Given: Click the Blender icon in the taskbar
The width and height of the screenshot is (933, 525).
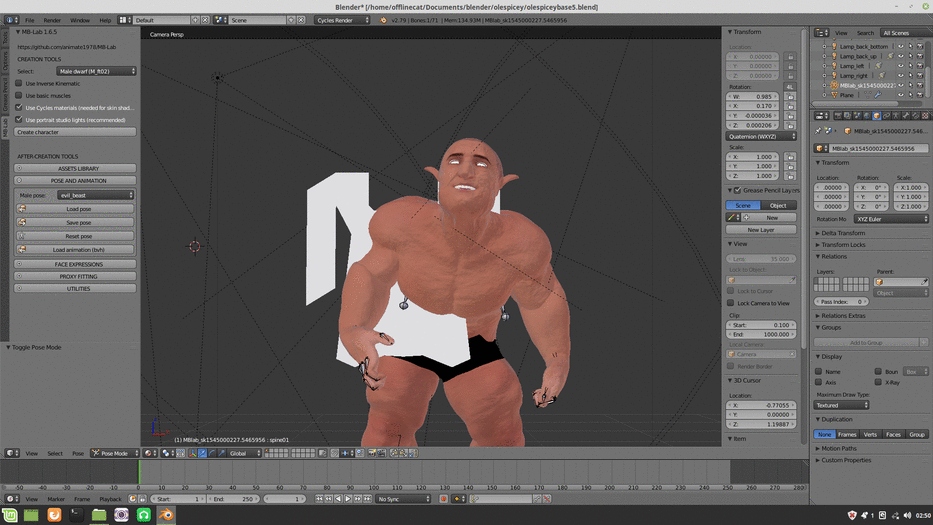Looking at the screenshot, I should [x=166, y=515].
